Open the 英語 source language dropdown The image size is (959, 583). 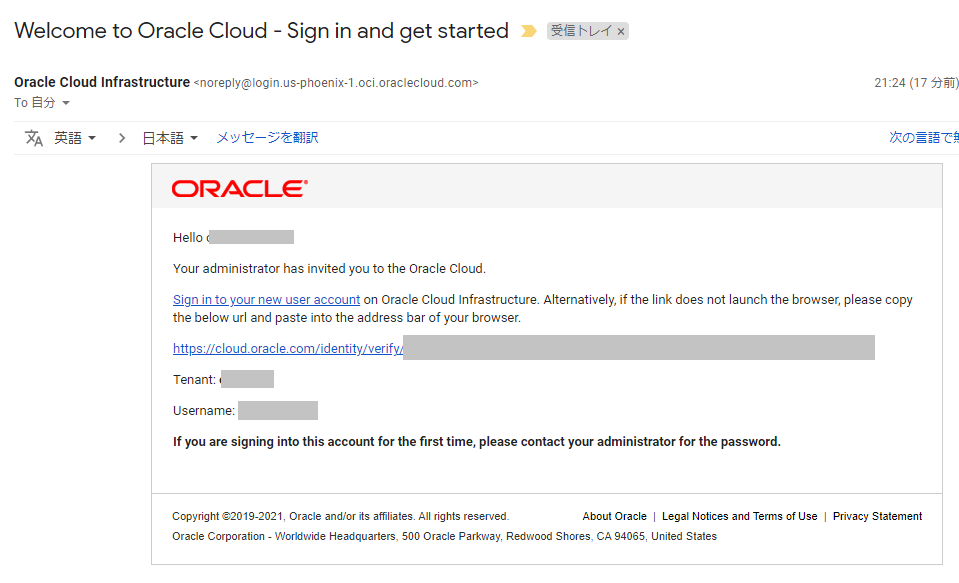click(75, 138)
